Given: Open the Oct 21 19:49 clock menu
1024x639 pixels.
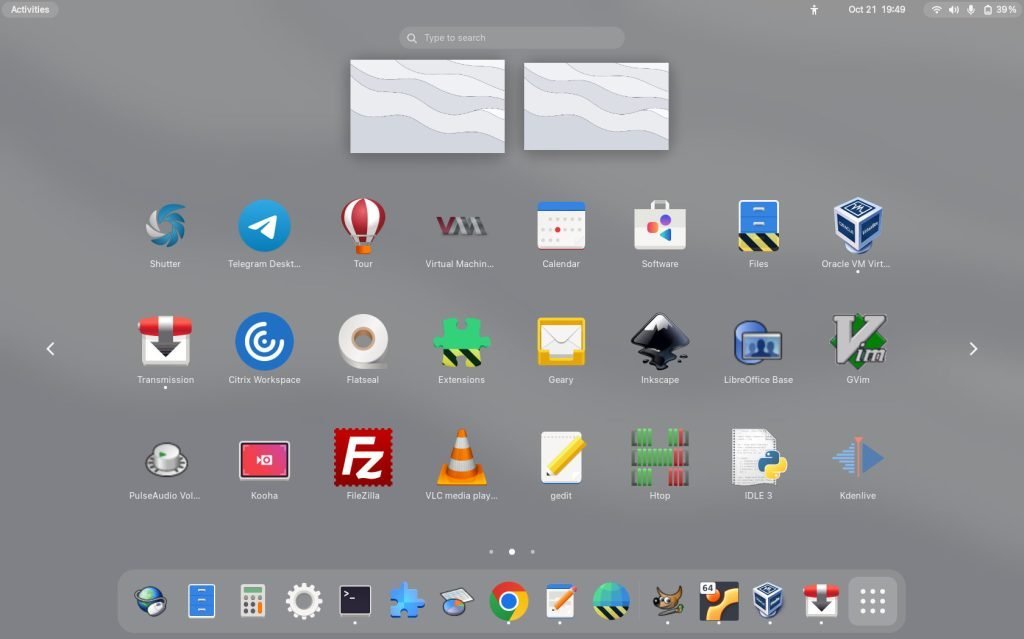Looking at the screenshot, I should click(x=876, y=10).
